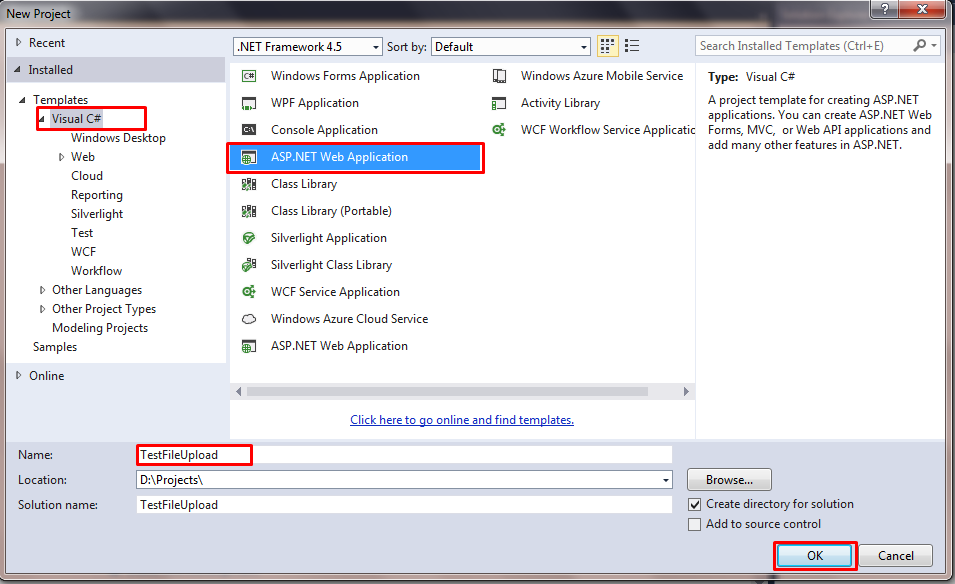Expand the Online section
955x584 pixels.
coord(18,376)
